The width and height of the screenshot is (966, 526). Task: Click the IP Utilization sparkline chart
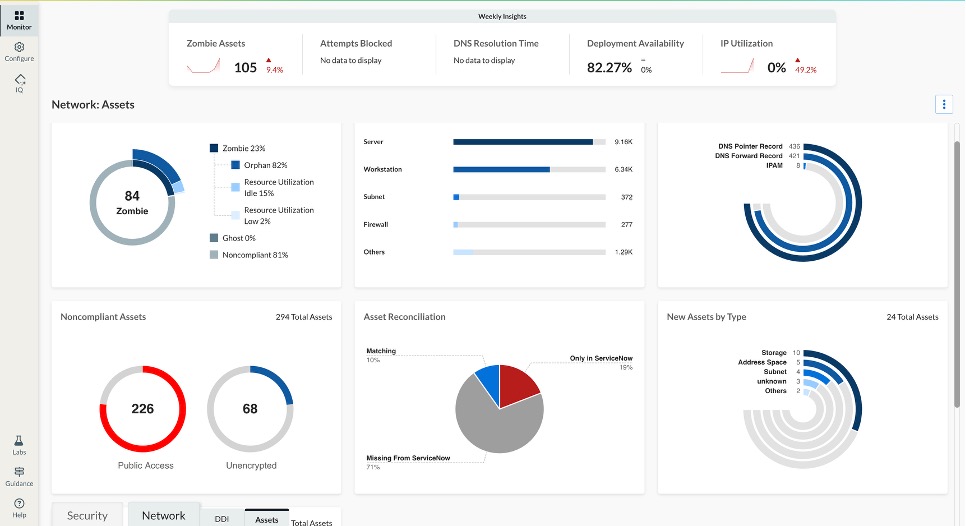(x=737, y=67)
